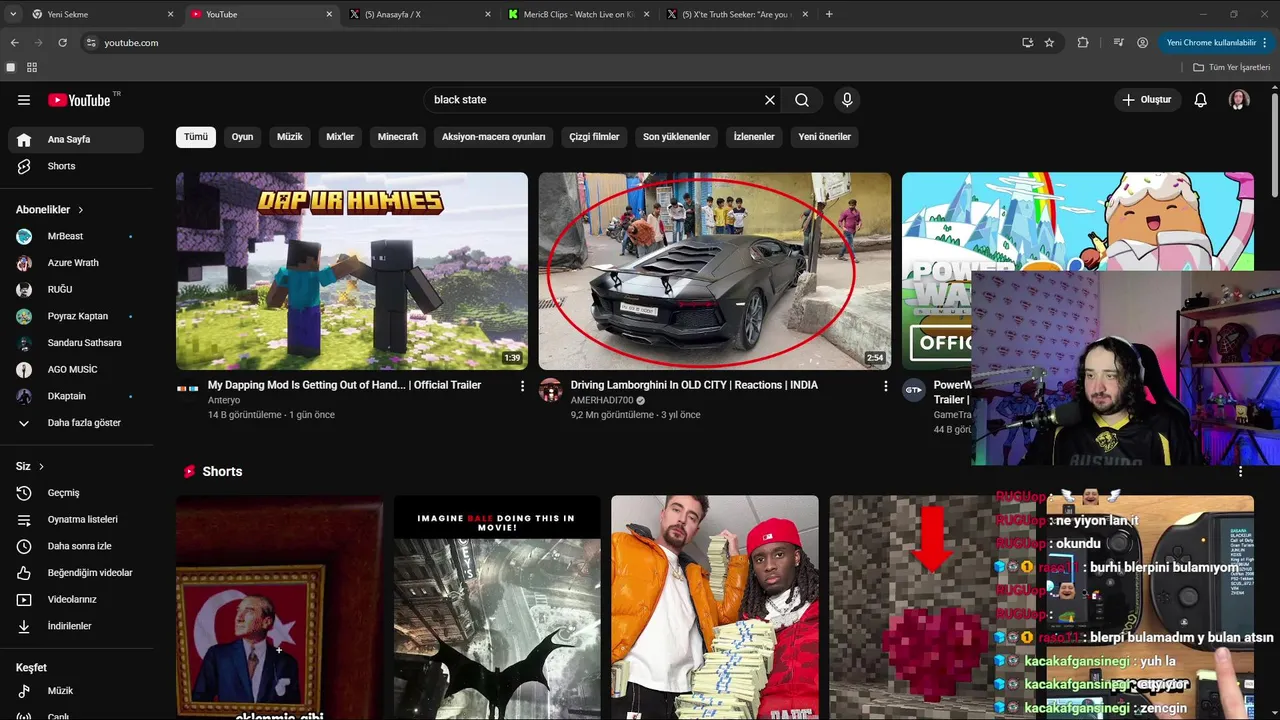Select the Çizgi filmler chip
This screenshot has height=720, width=1280.
coord(595,137)
